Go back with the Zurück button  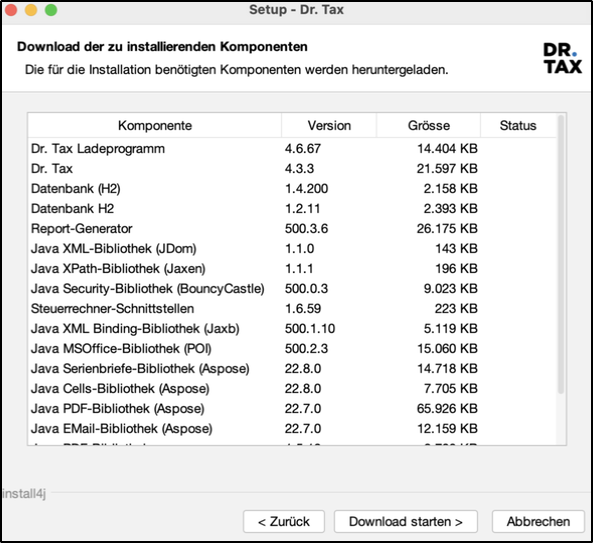coord(284,521)
